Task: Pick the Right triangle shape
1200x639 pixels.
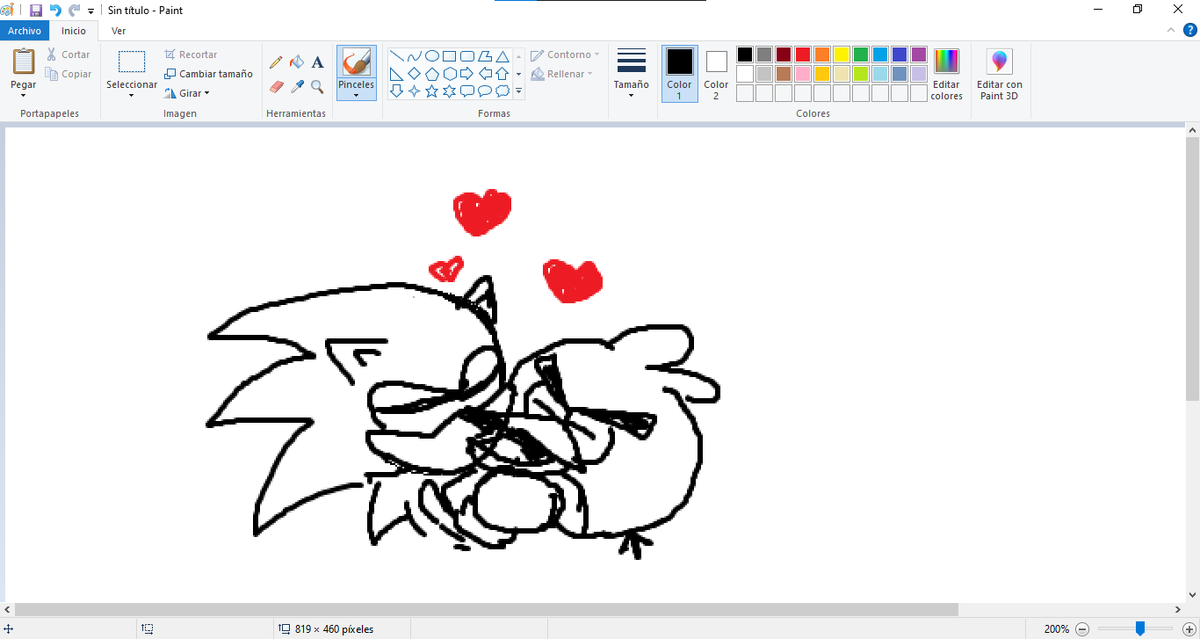Action: tap(396, 74)
